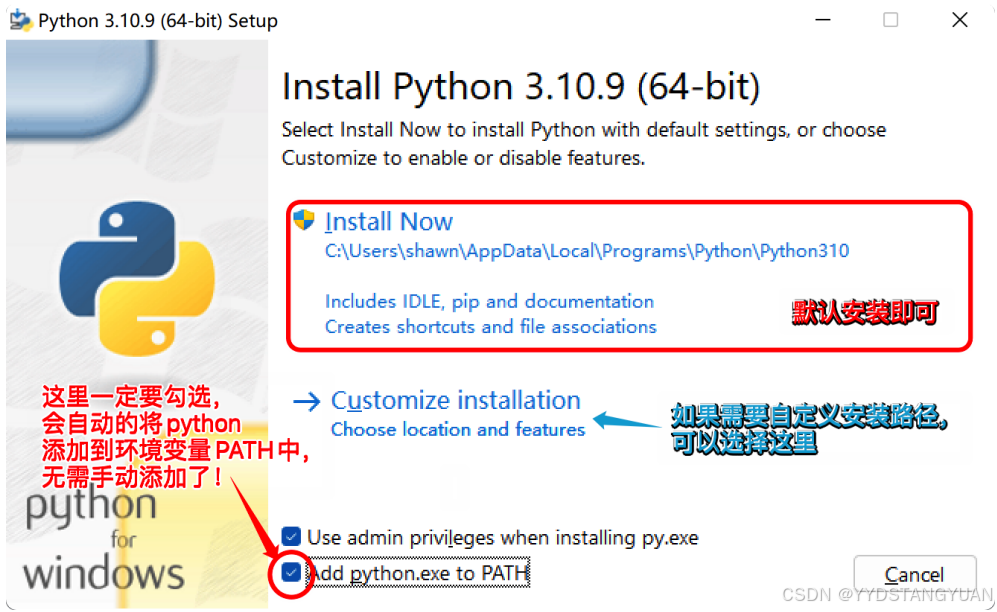The height and width of the screenshot is (612, 997).
Task: Click the default install path text
Action: click(586, 251)
